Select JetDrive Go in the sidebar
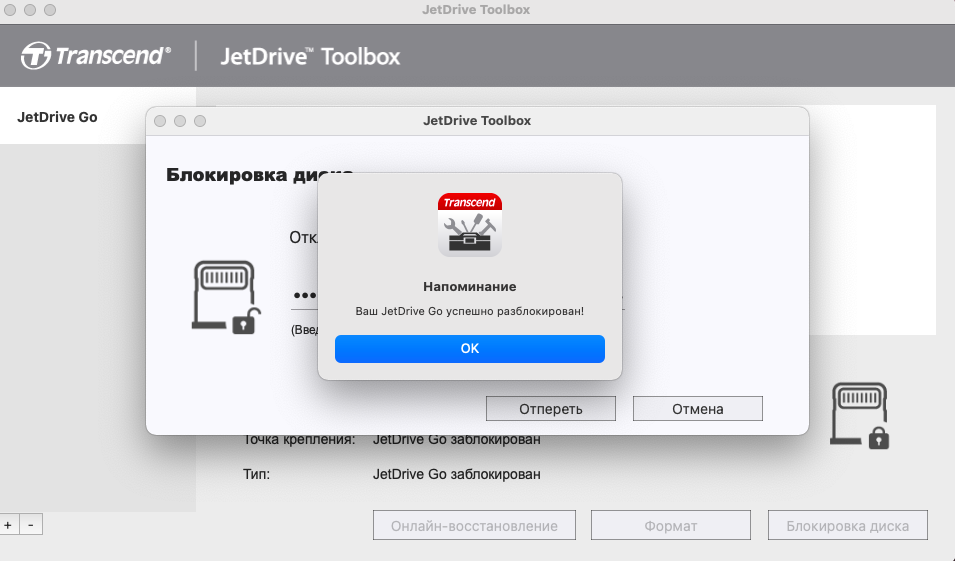The height and width of the screenshot is (561, 955). tap(57, 117)
